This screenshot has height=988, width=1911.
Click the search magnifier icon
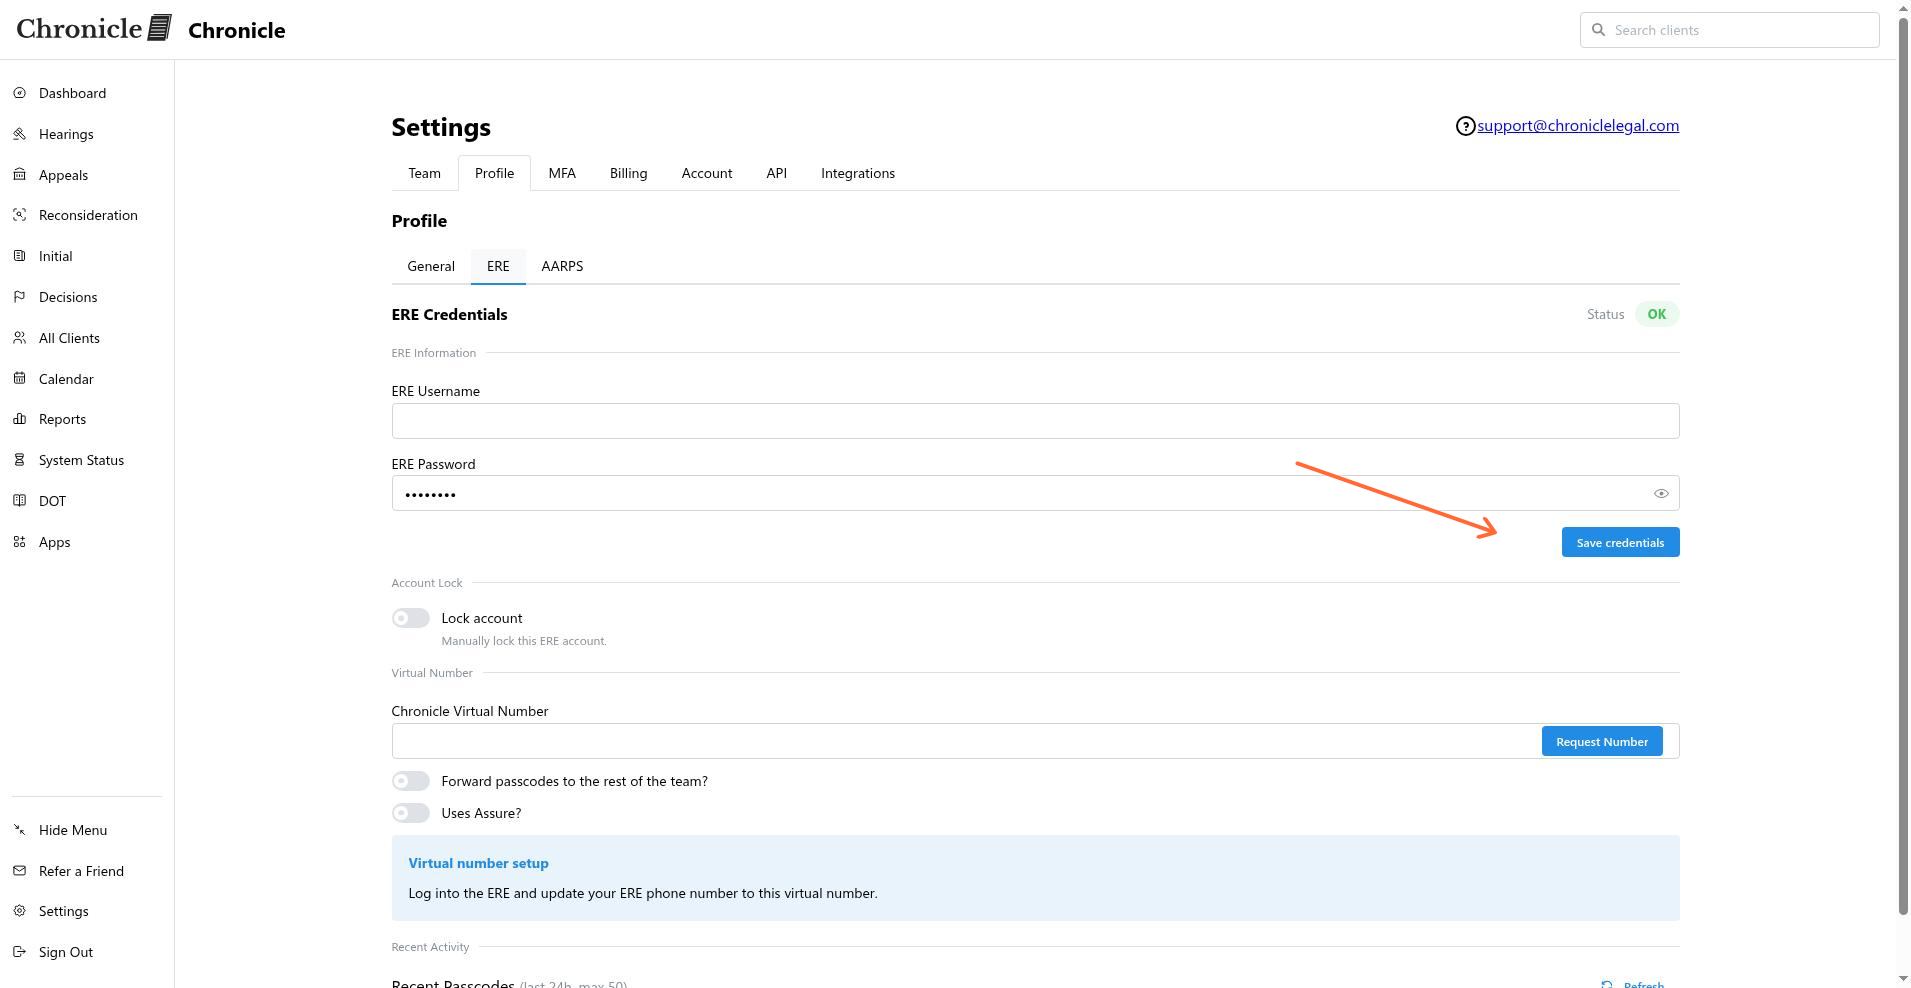tap(1598, 30)
